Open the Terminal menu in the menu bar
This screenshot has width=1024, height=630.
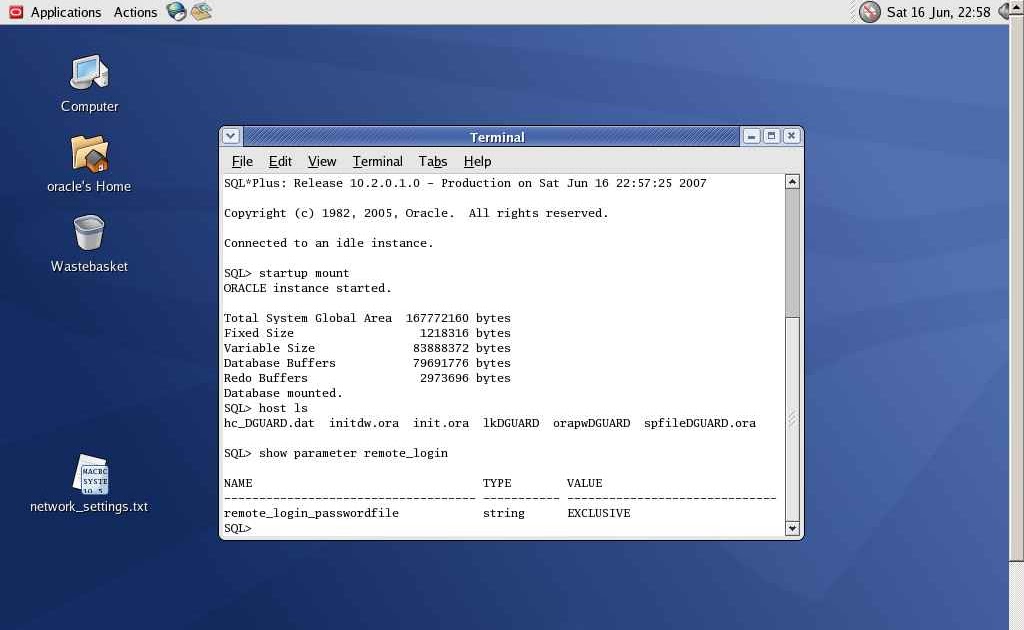point(377,161)
